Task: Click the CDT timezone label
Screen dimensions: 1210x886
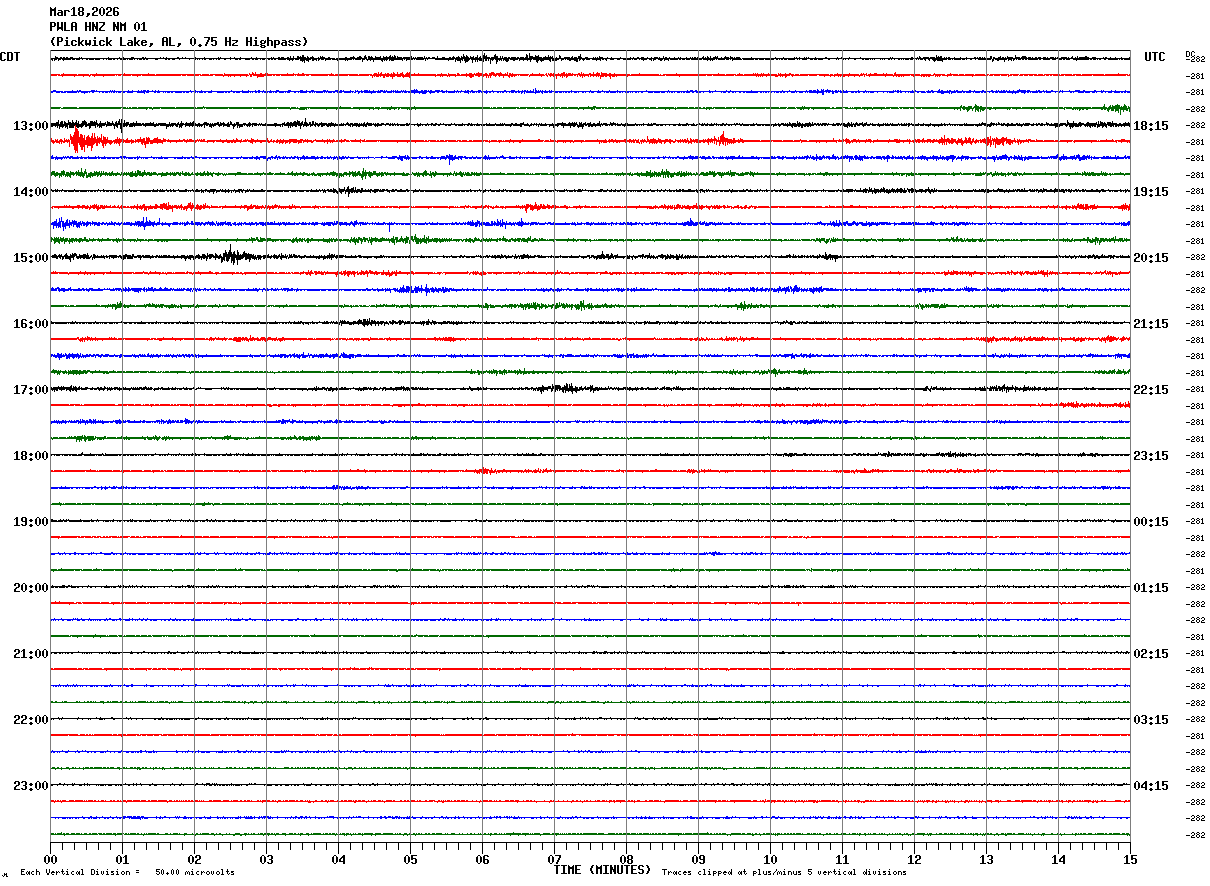Action: [10, 58]
